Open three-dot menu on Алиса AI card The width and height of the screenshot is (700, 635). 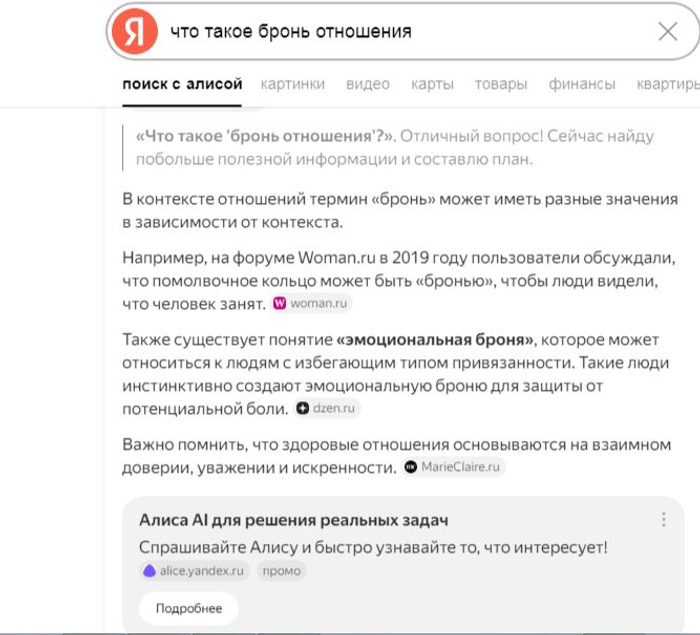663,520
